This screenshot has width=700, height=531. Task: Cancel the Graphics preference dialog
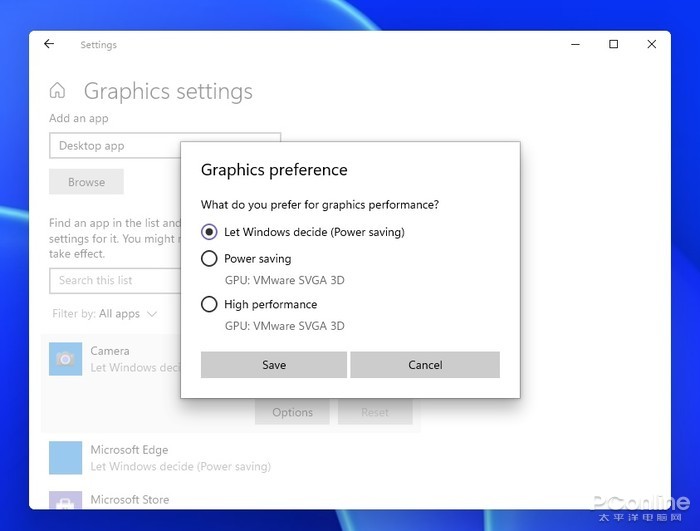425,365
